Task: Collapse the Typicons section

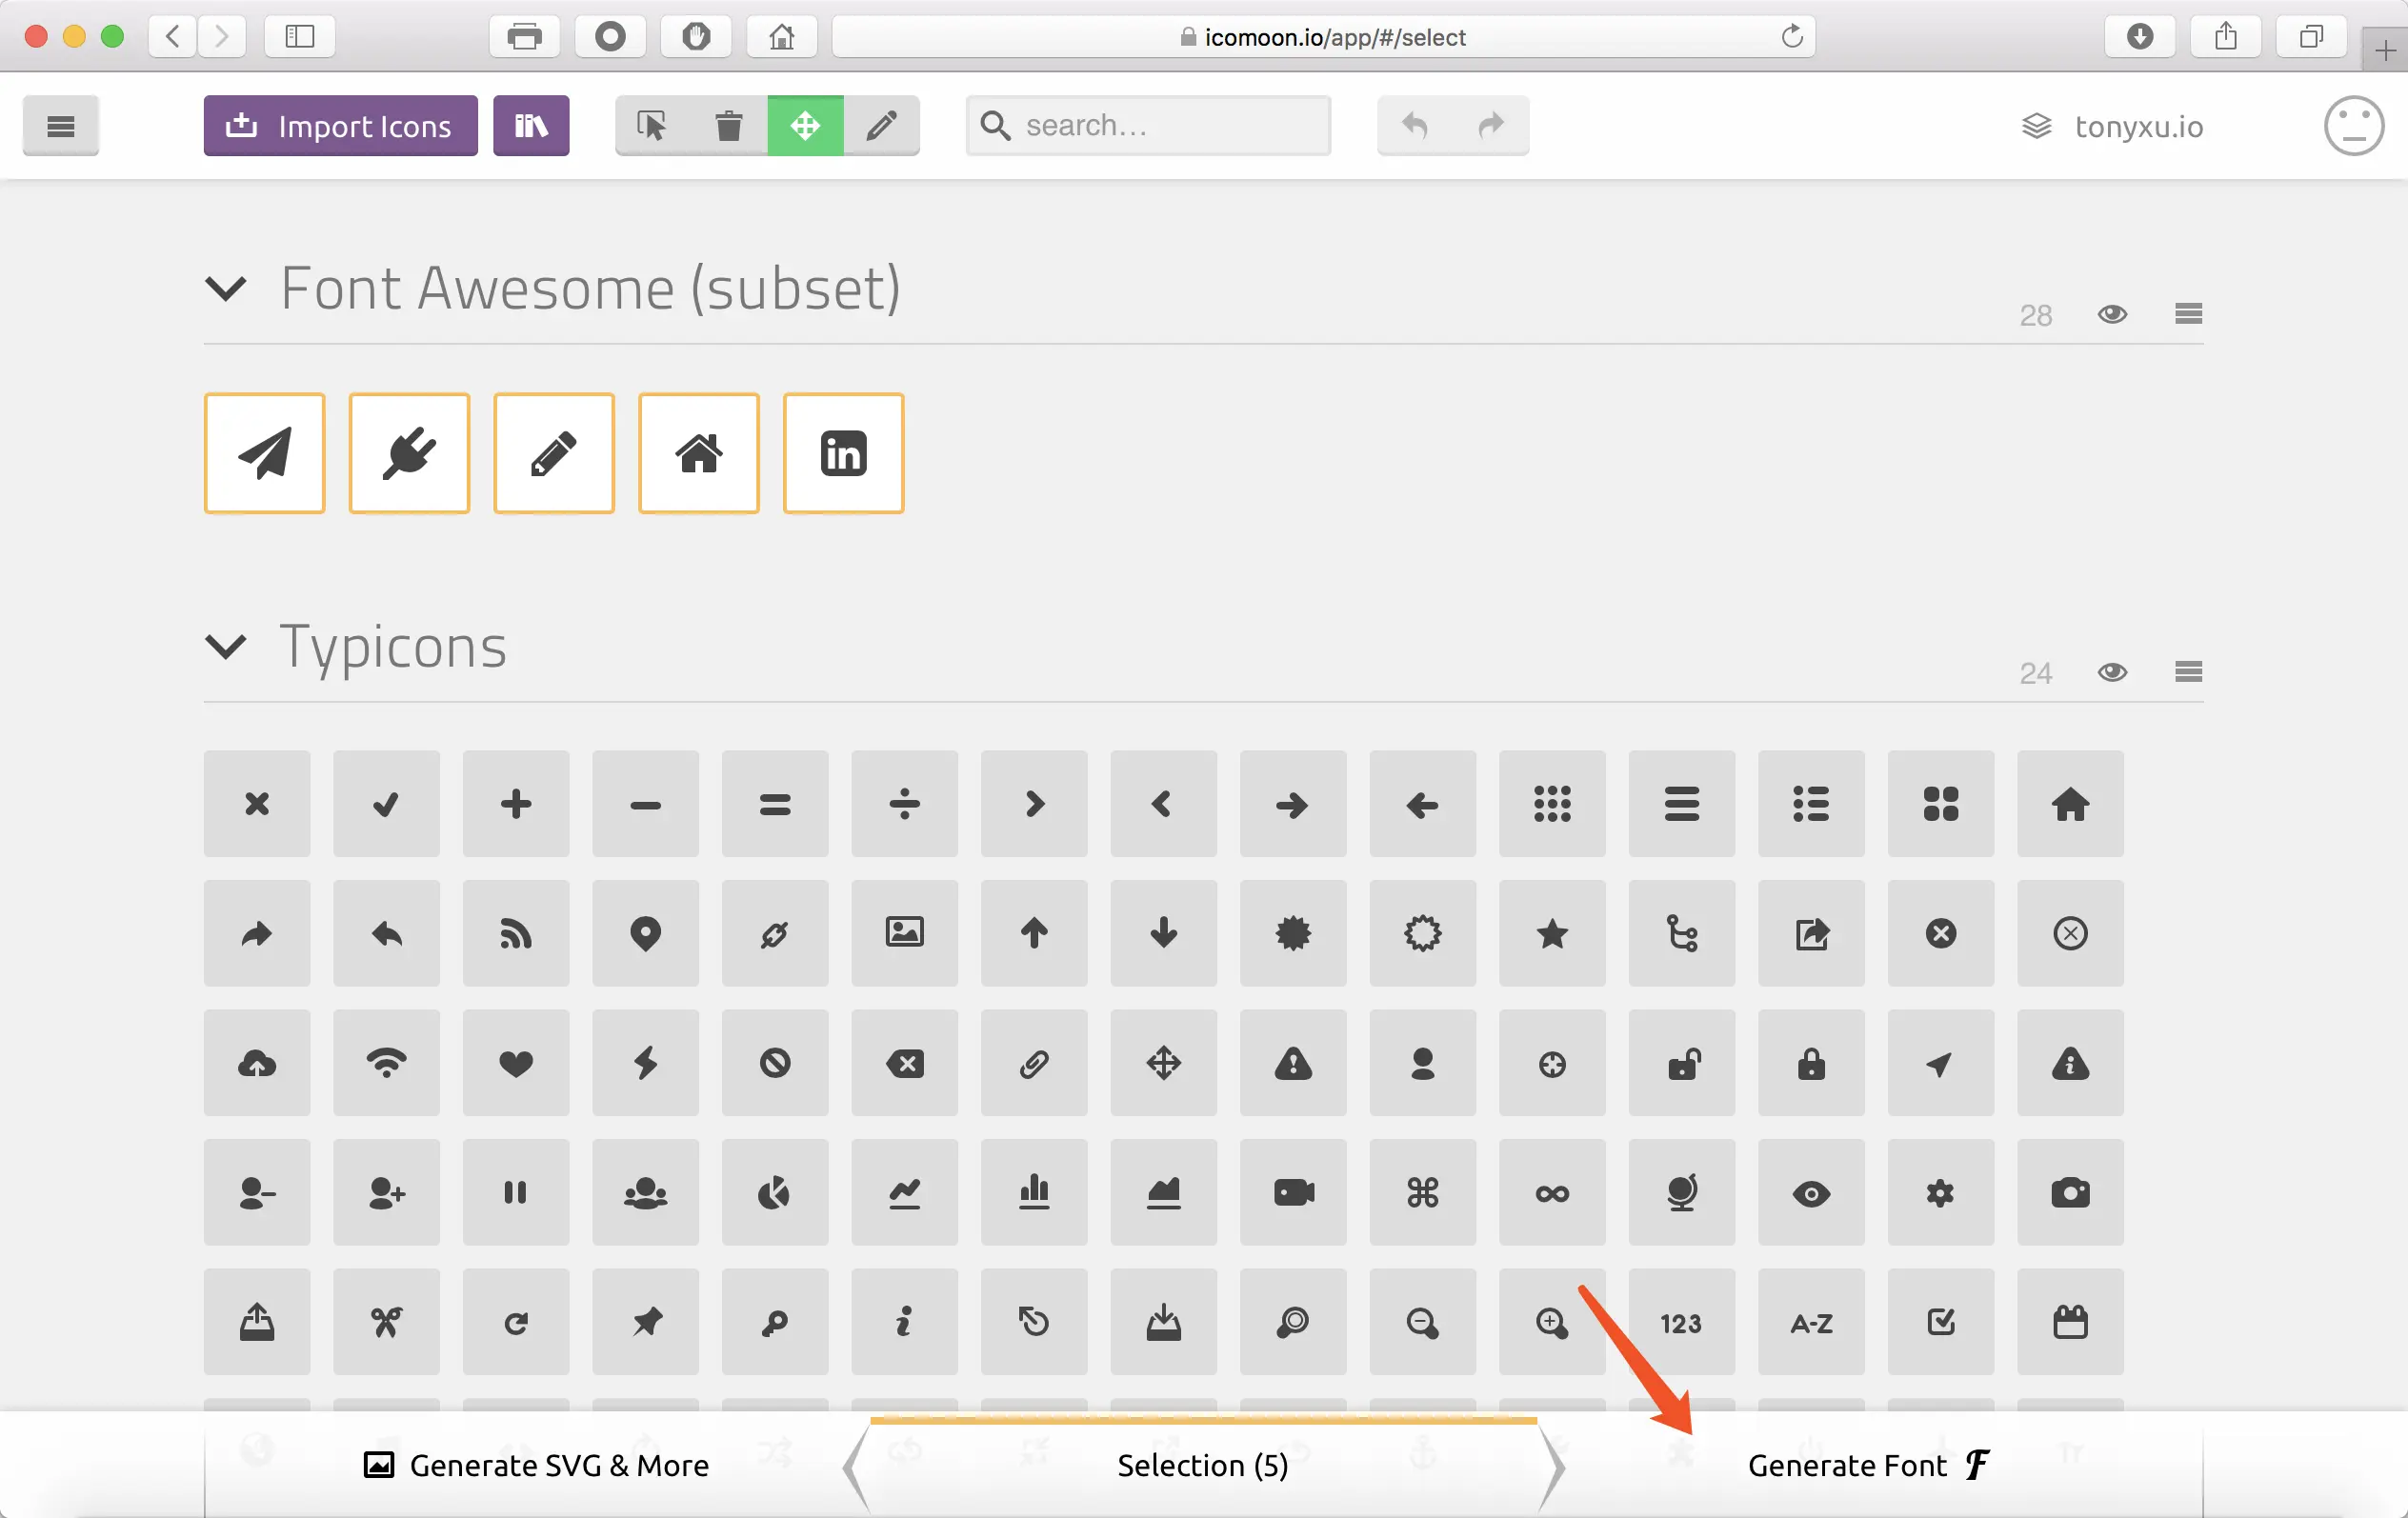Action: (226, 646)
